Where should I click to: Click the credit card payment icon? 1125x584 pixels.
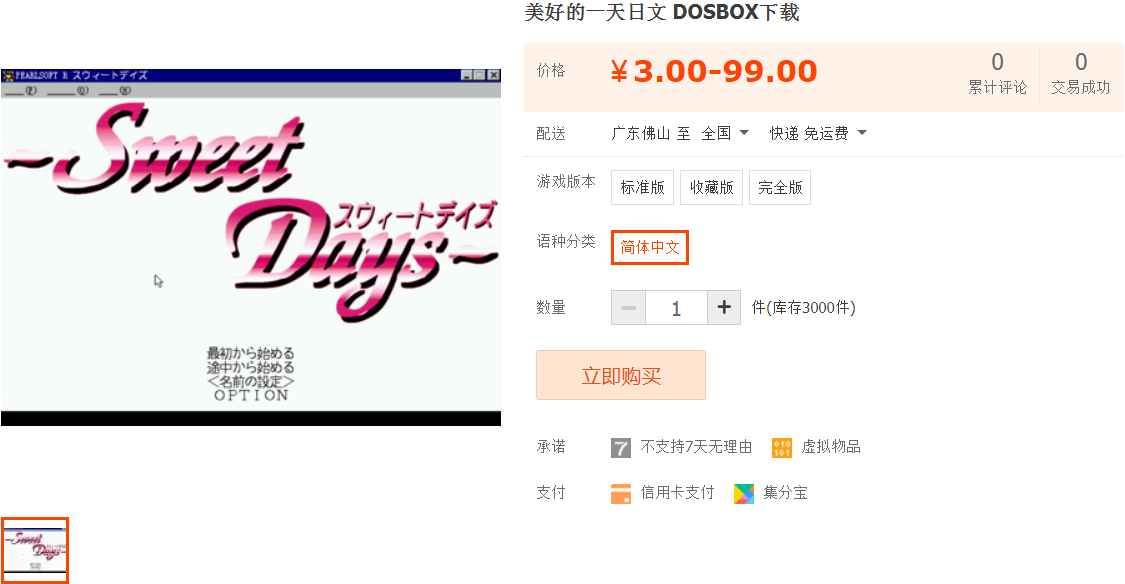(621, 494)
